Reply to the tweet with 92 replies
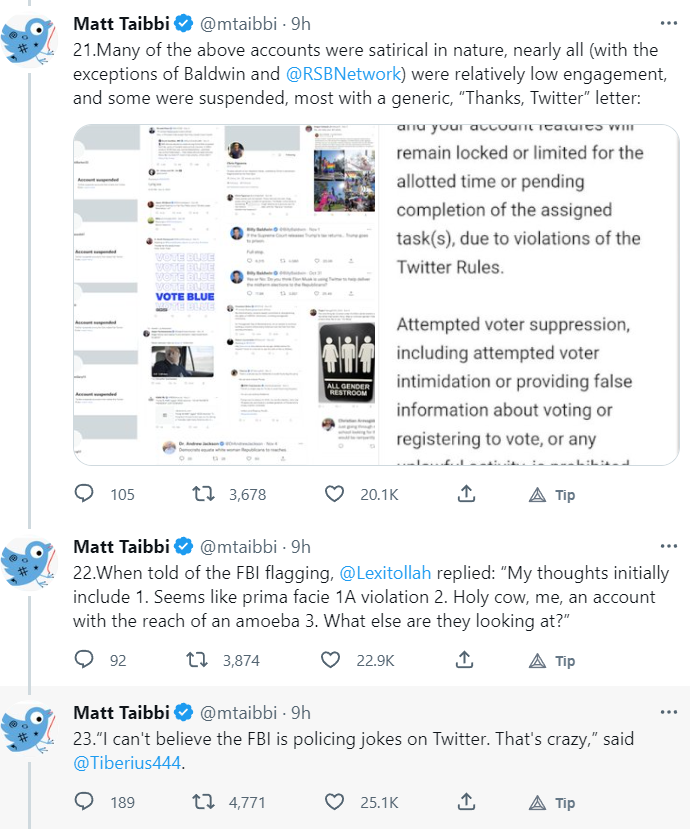The width and height of the screenshot is (690, 829). [85, 660]
